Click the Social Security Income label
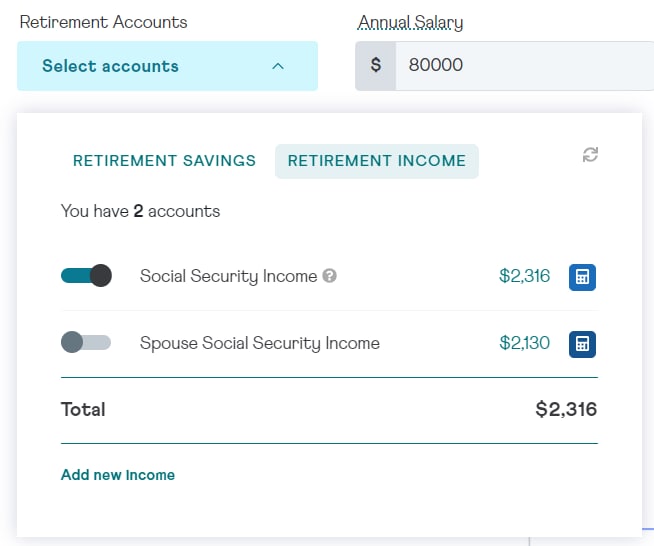654x546 pixels. [x=229, y=276]
